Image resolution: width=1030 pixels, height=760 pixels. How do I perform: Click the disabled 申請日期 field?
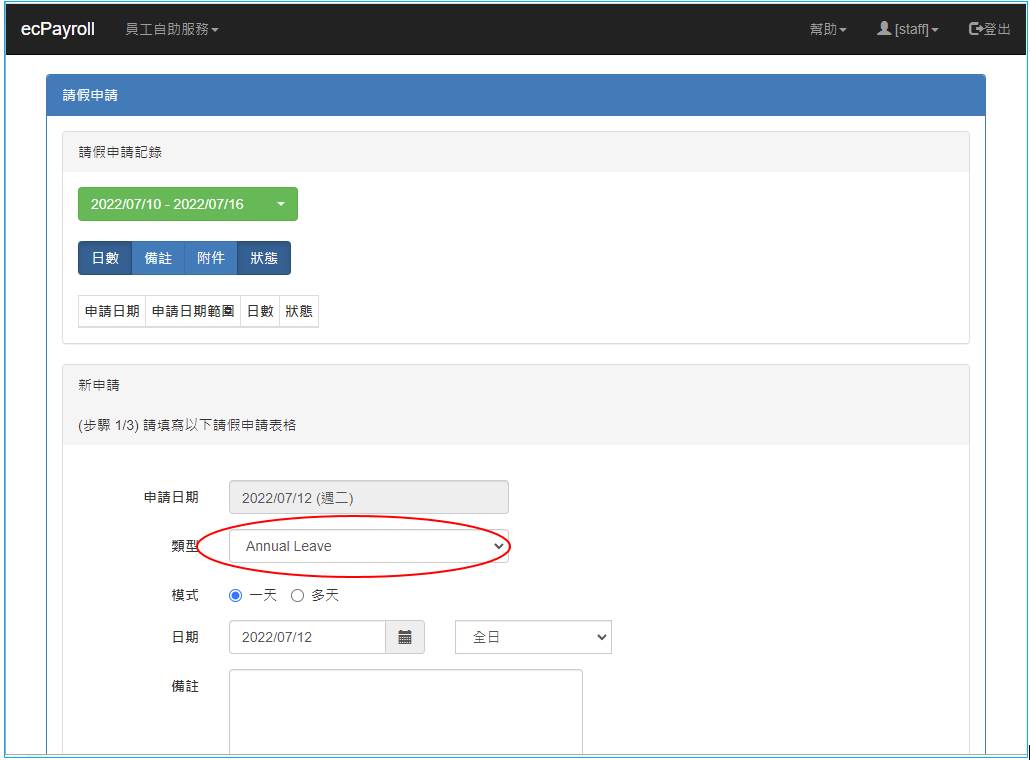pos(369,497)
